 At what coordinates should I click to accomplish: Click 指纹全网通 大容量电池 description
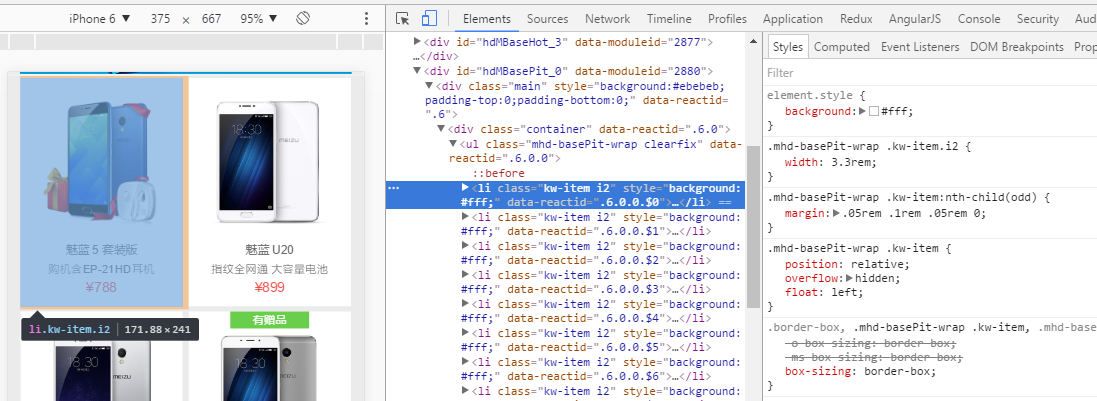[269, 269]
